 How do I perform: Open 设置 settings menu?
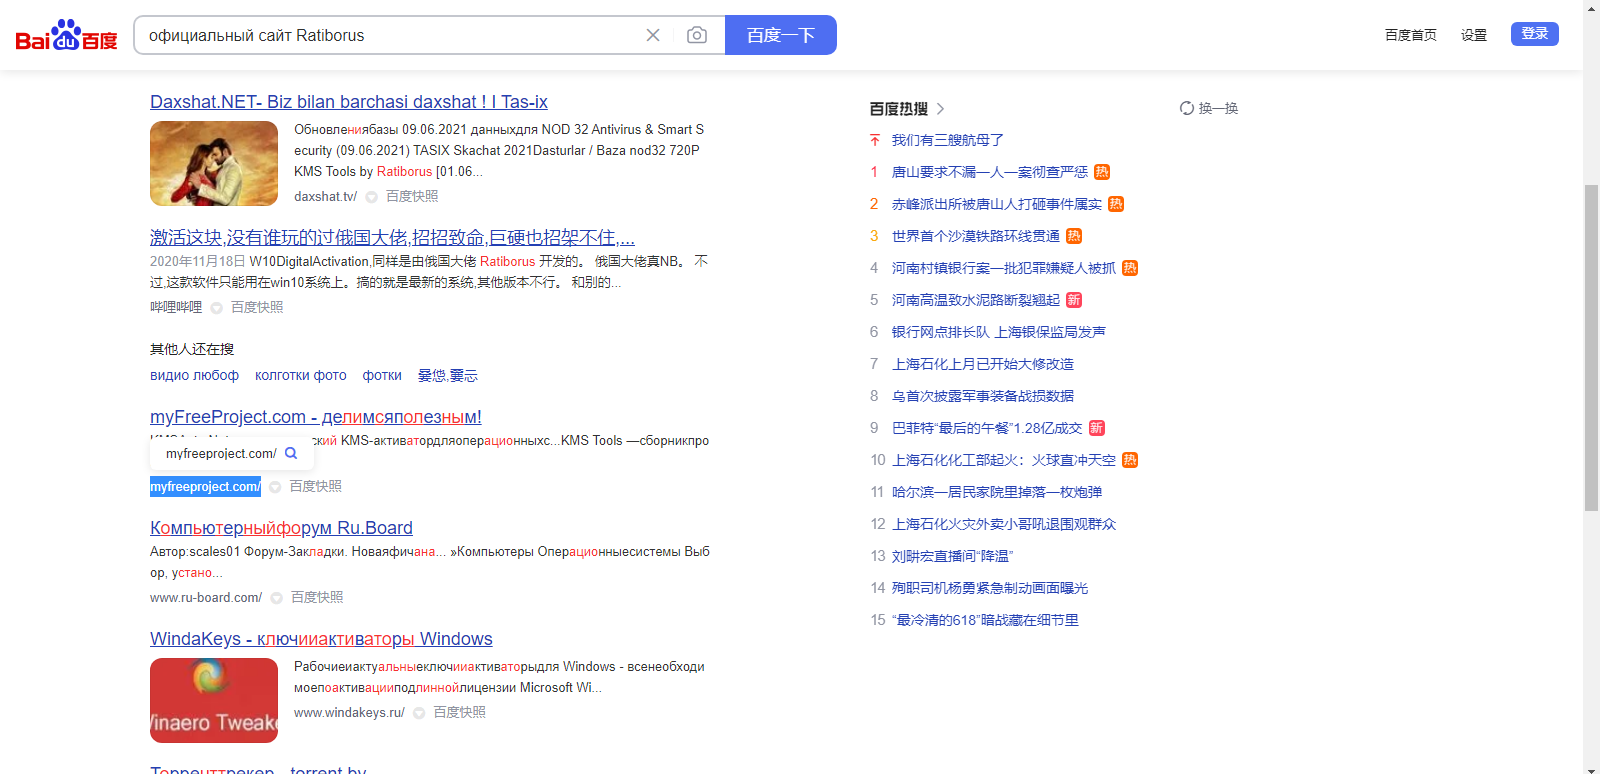(x=1474, y=35)
